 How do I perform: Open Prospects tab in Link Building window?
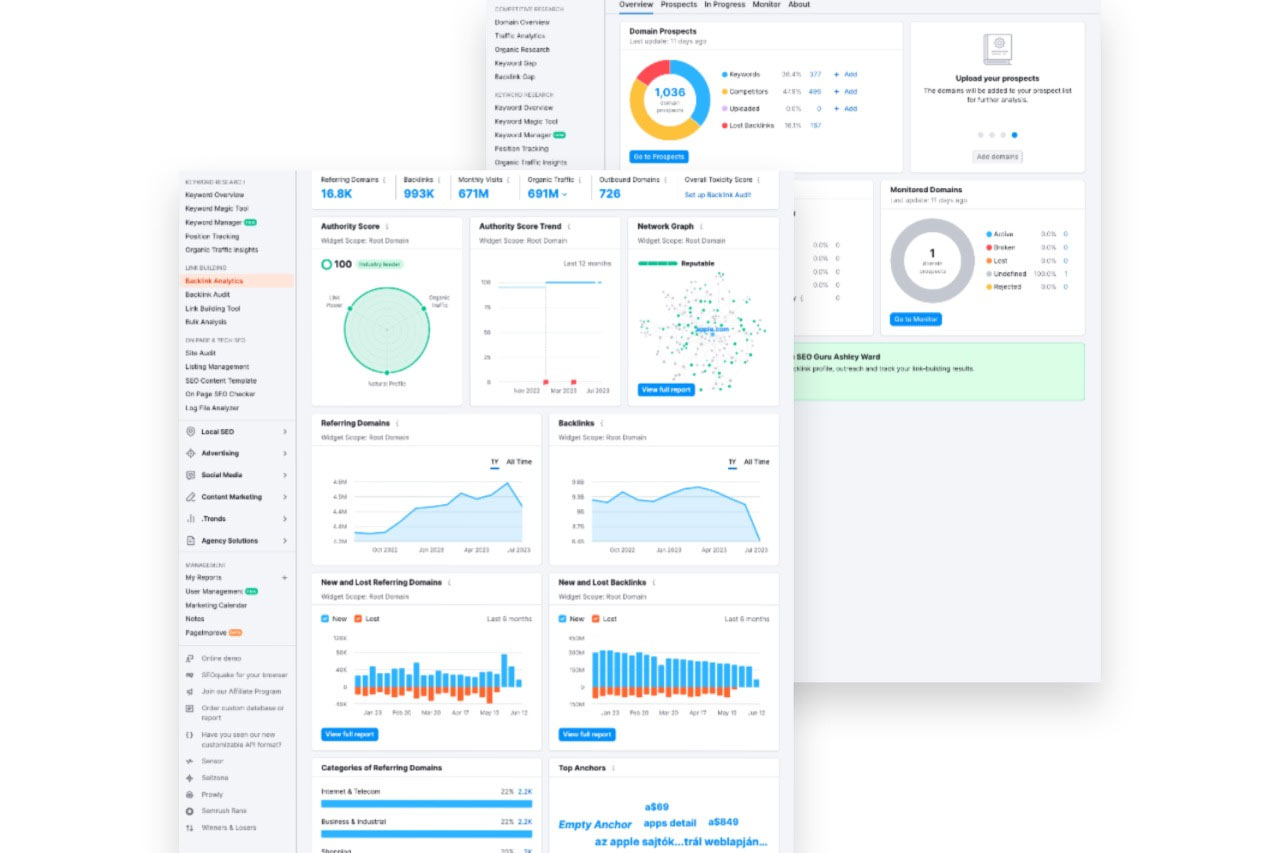click(679, 5)
